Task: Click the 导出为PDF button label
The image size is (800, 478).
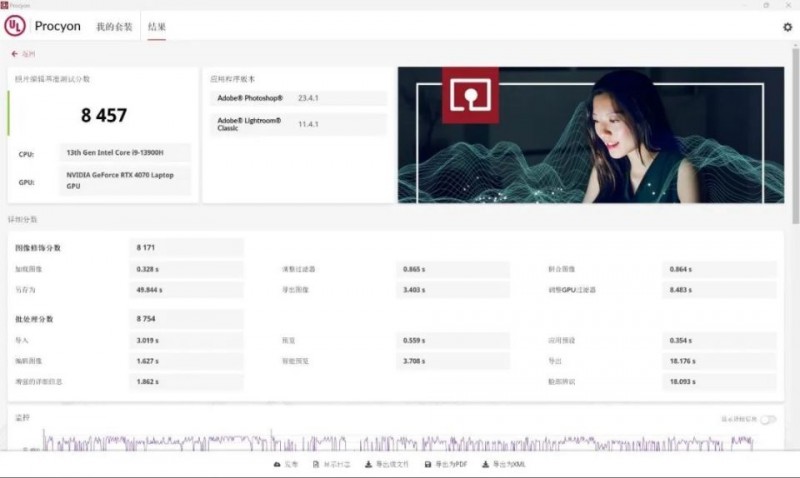Action: pos(451,465)
